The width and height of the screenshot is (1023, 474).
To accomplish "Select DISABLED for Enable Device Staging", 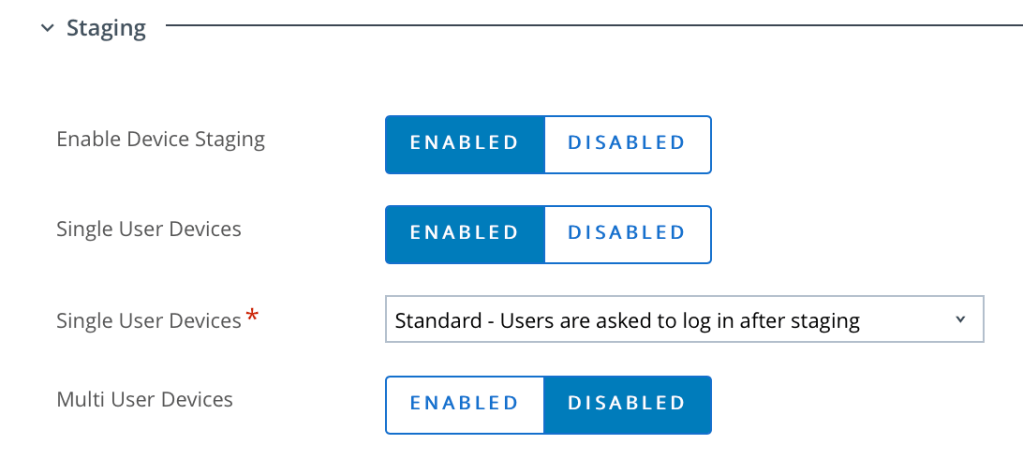I will (x=627, y=143).
